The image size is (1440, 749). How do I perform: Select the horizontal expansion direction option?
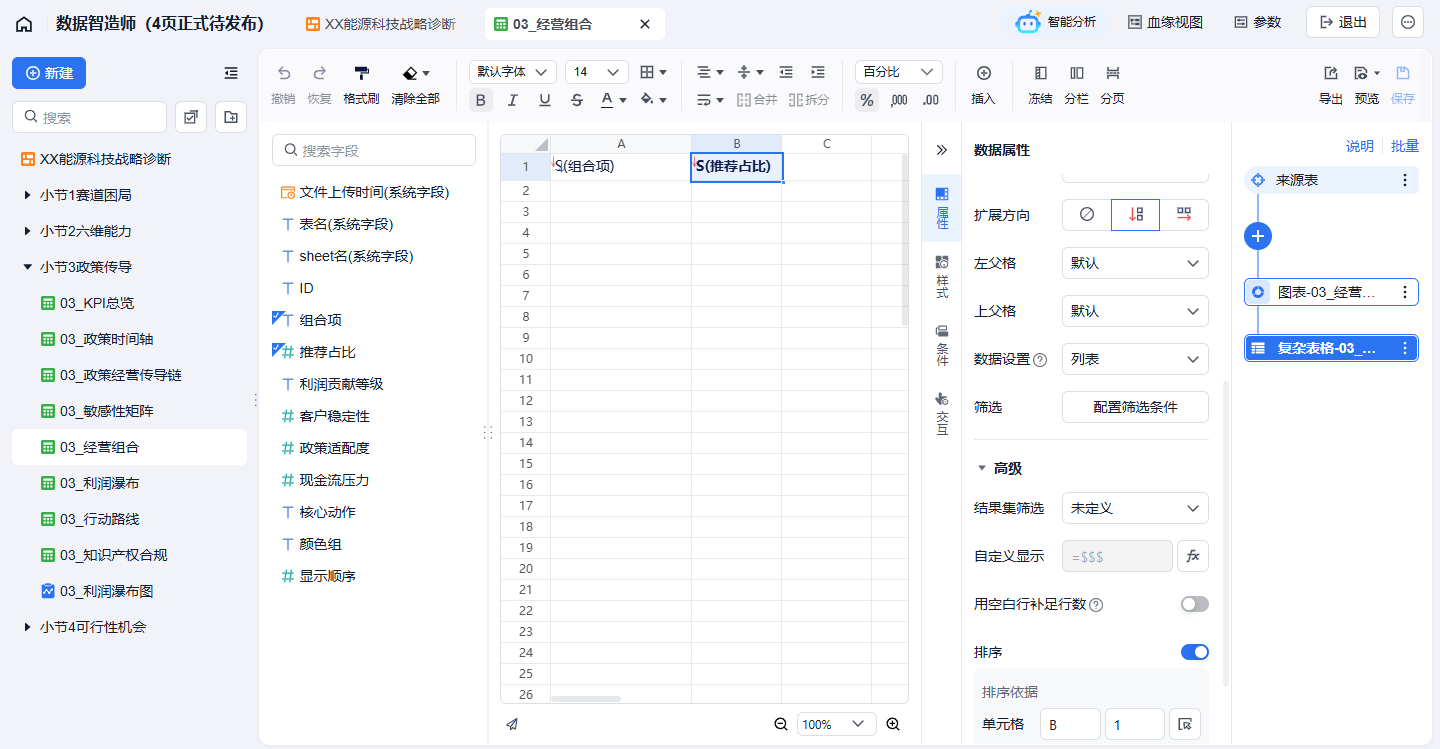(x=1184, y=215)
